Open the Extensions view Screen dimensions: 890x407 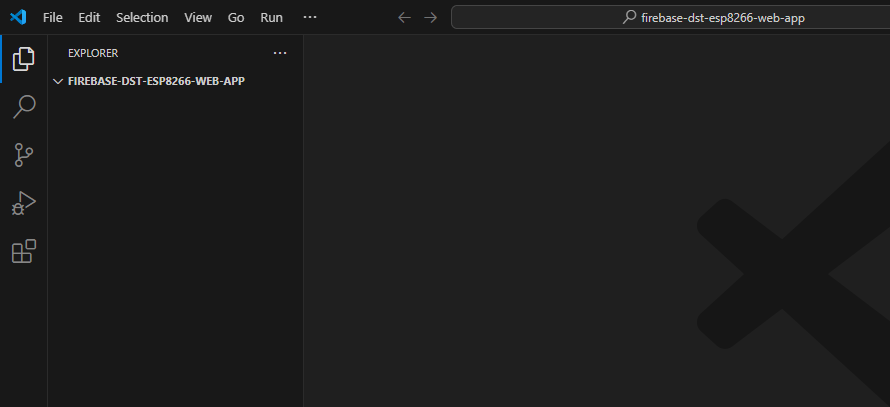click(x=23, y=251)
